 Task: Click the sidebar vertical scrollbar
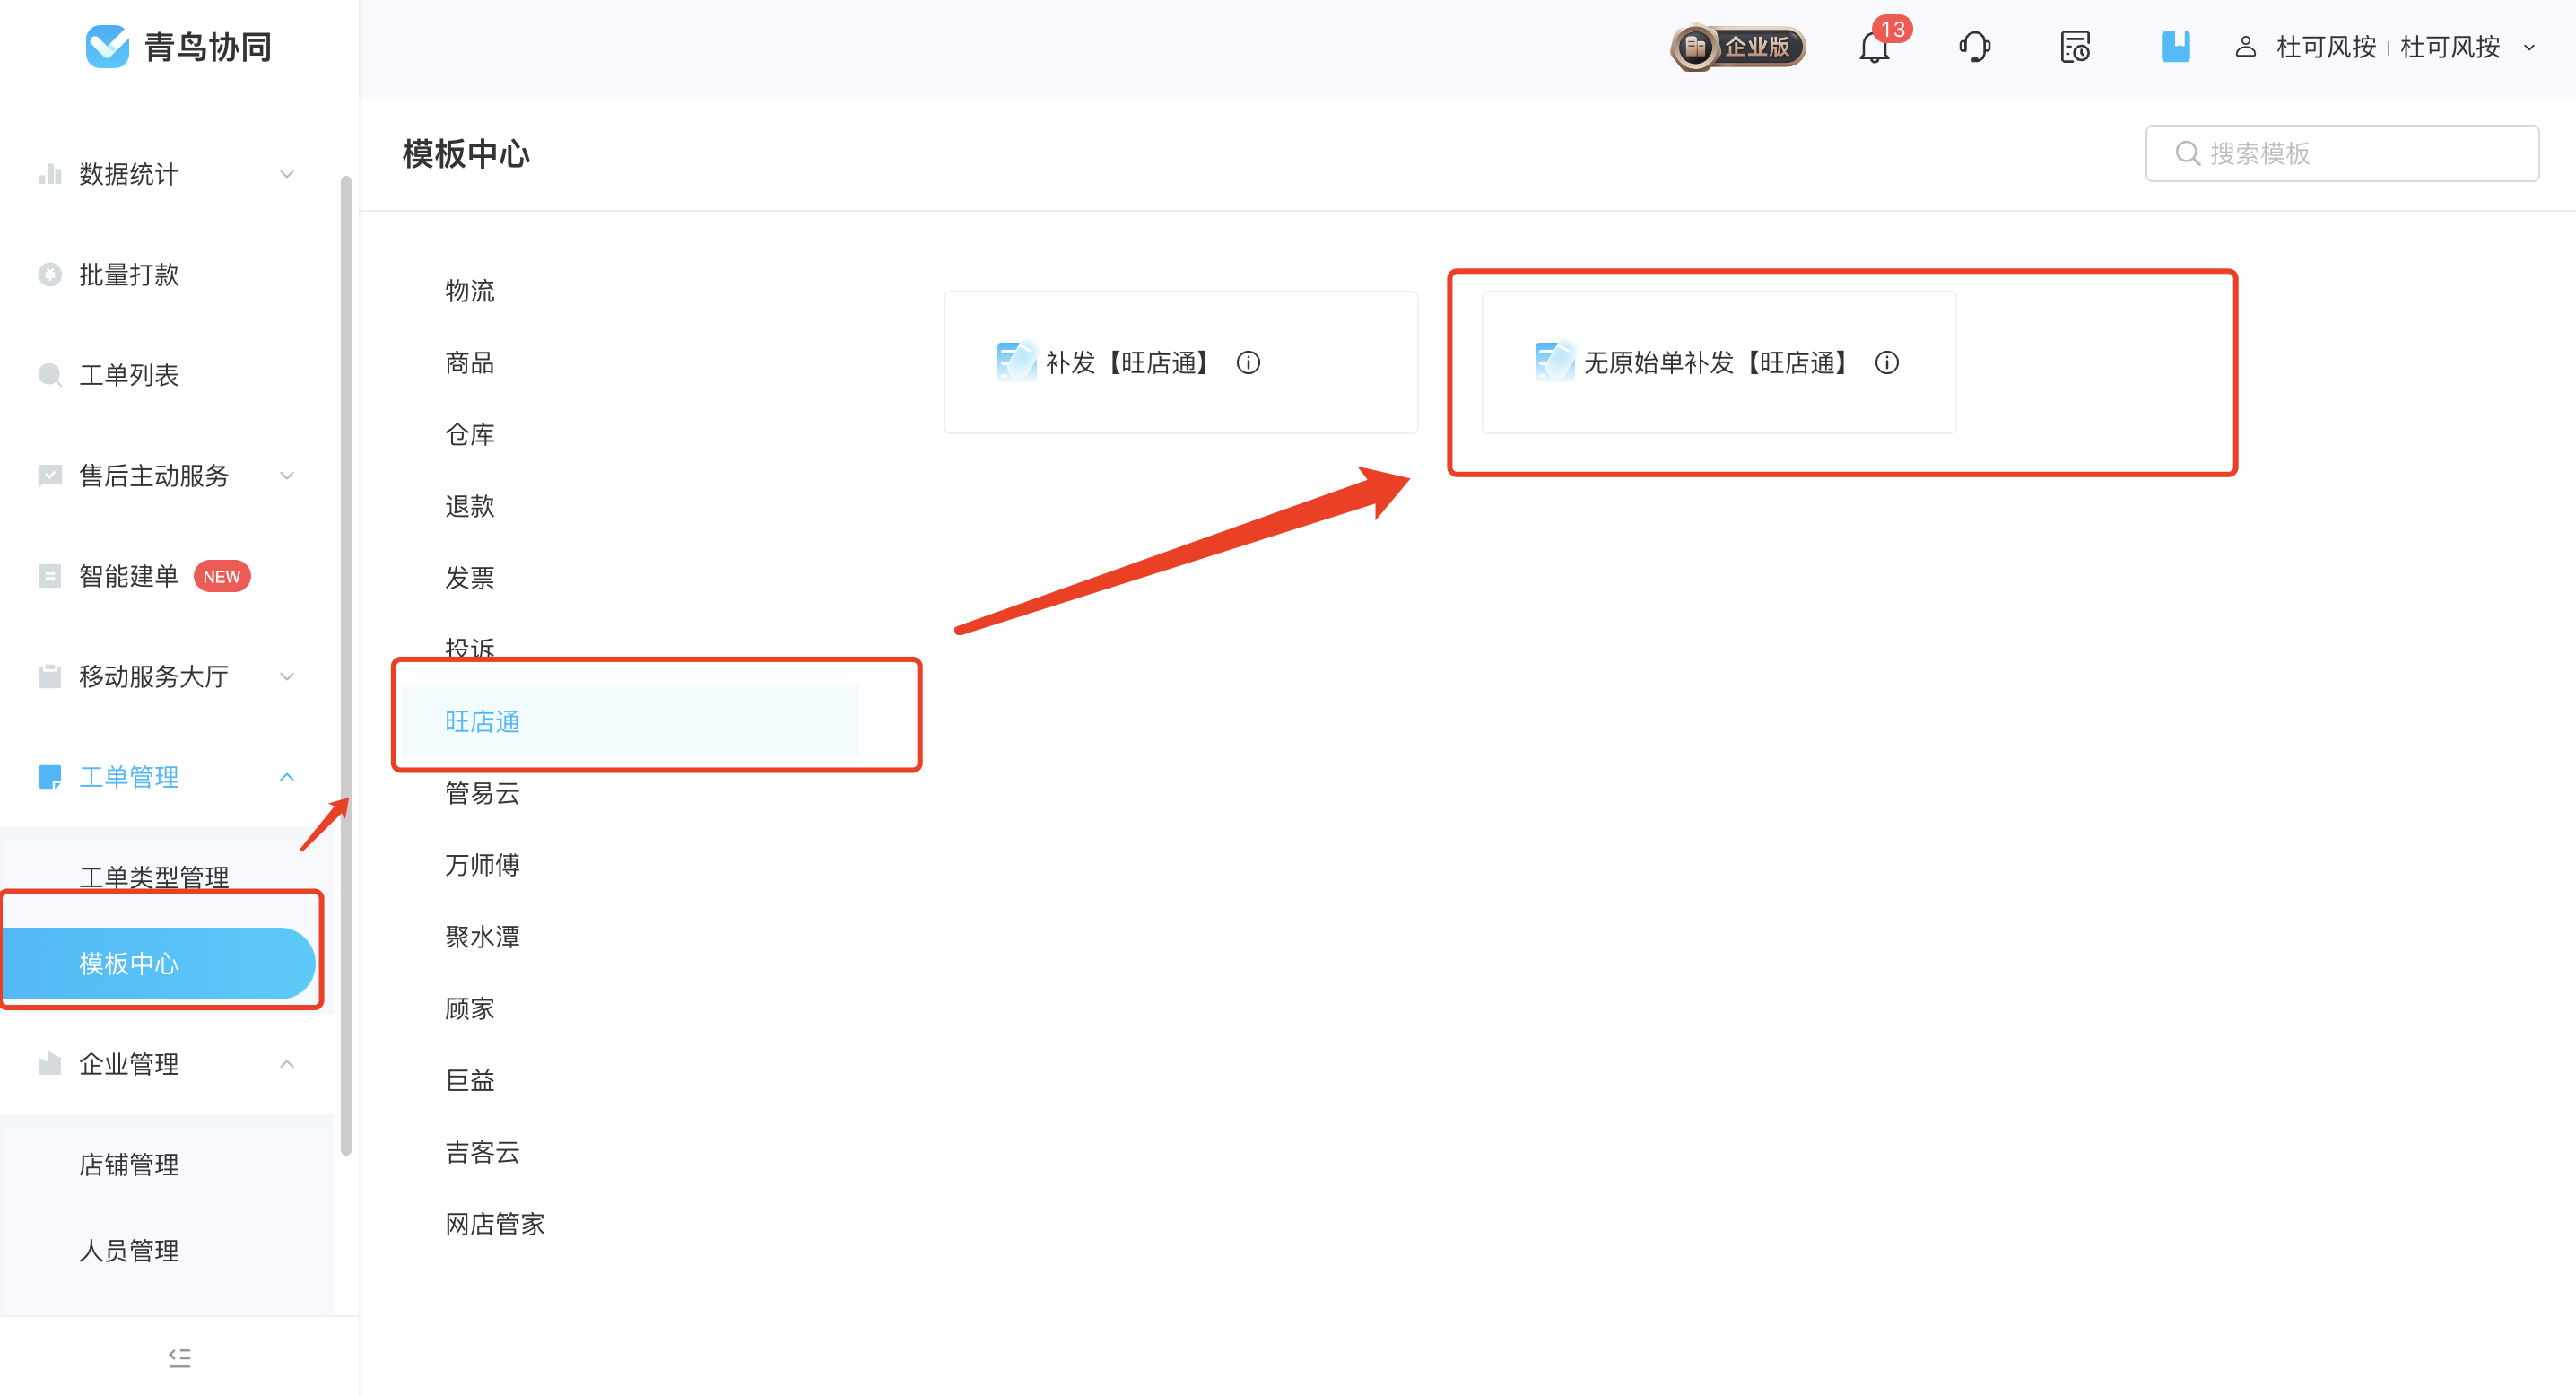346,665
